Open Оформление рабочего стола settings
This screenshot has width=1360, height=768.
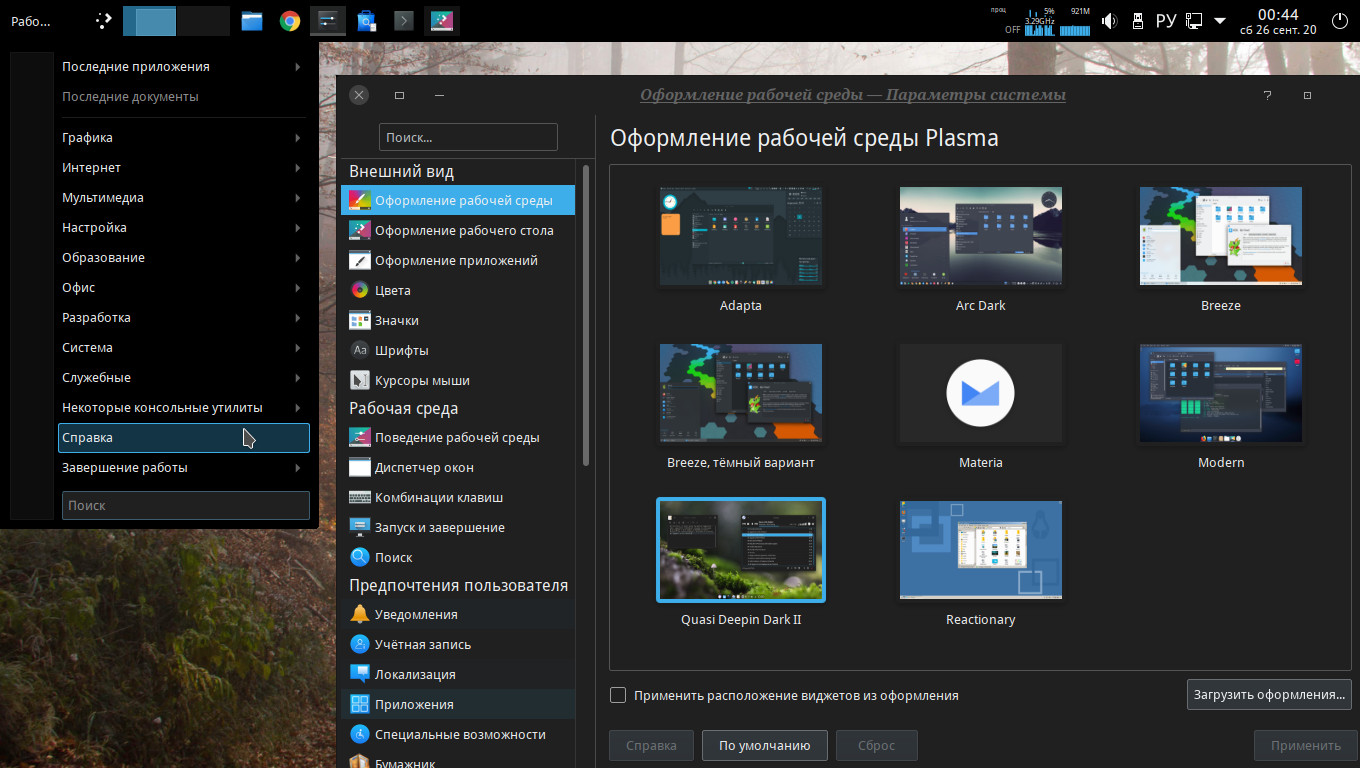pyautogui.click(x=458, y=230)
